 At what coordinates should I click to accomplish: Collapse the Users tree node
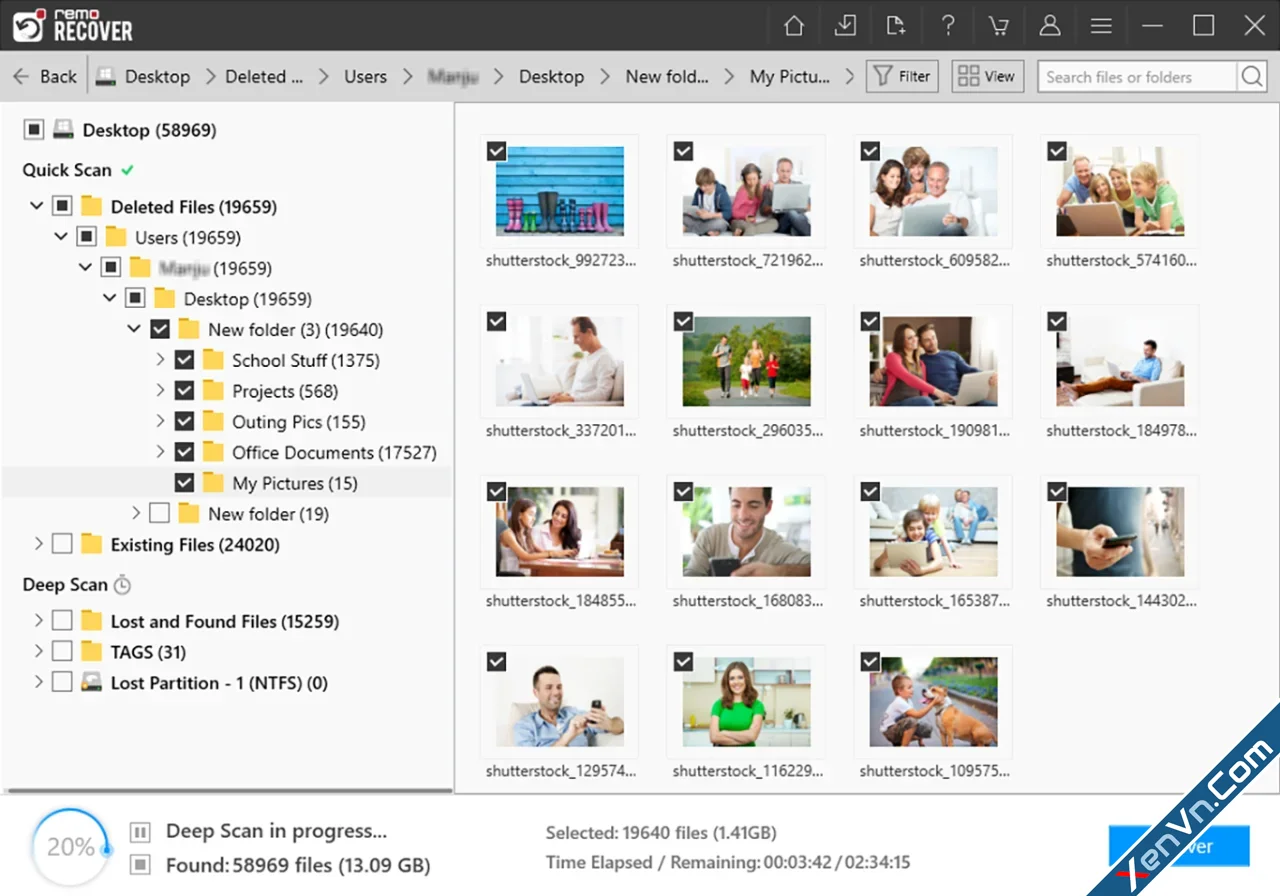coord(61,238)
